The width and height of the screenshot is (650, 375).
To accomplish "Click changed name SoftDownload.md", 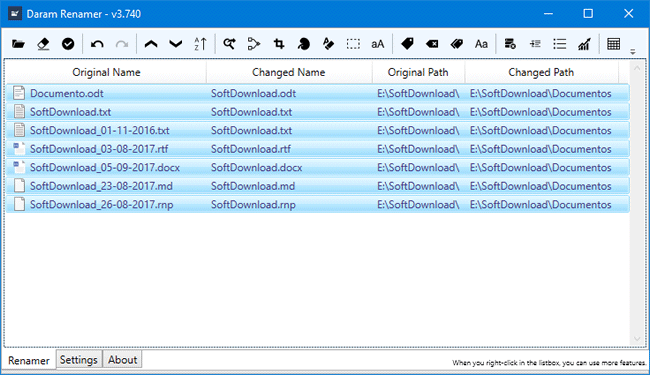I will tap(253, 186).
